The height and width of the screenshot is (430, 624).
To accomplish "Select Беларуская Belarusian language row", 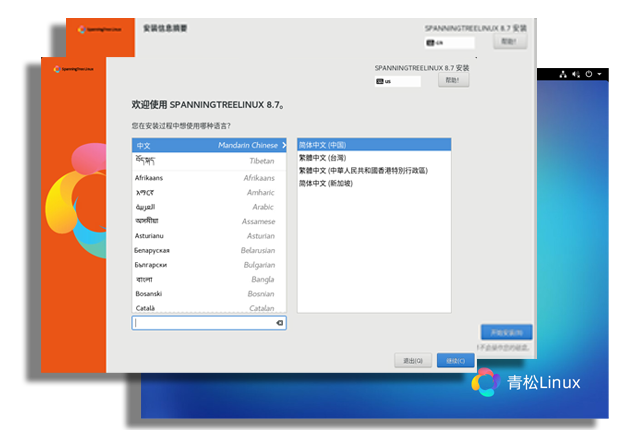I will pyautogui.click(x=209, y=250).
